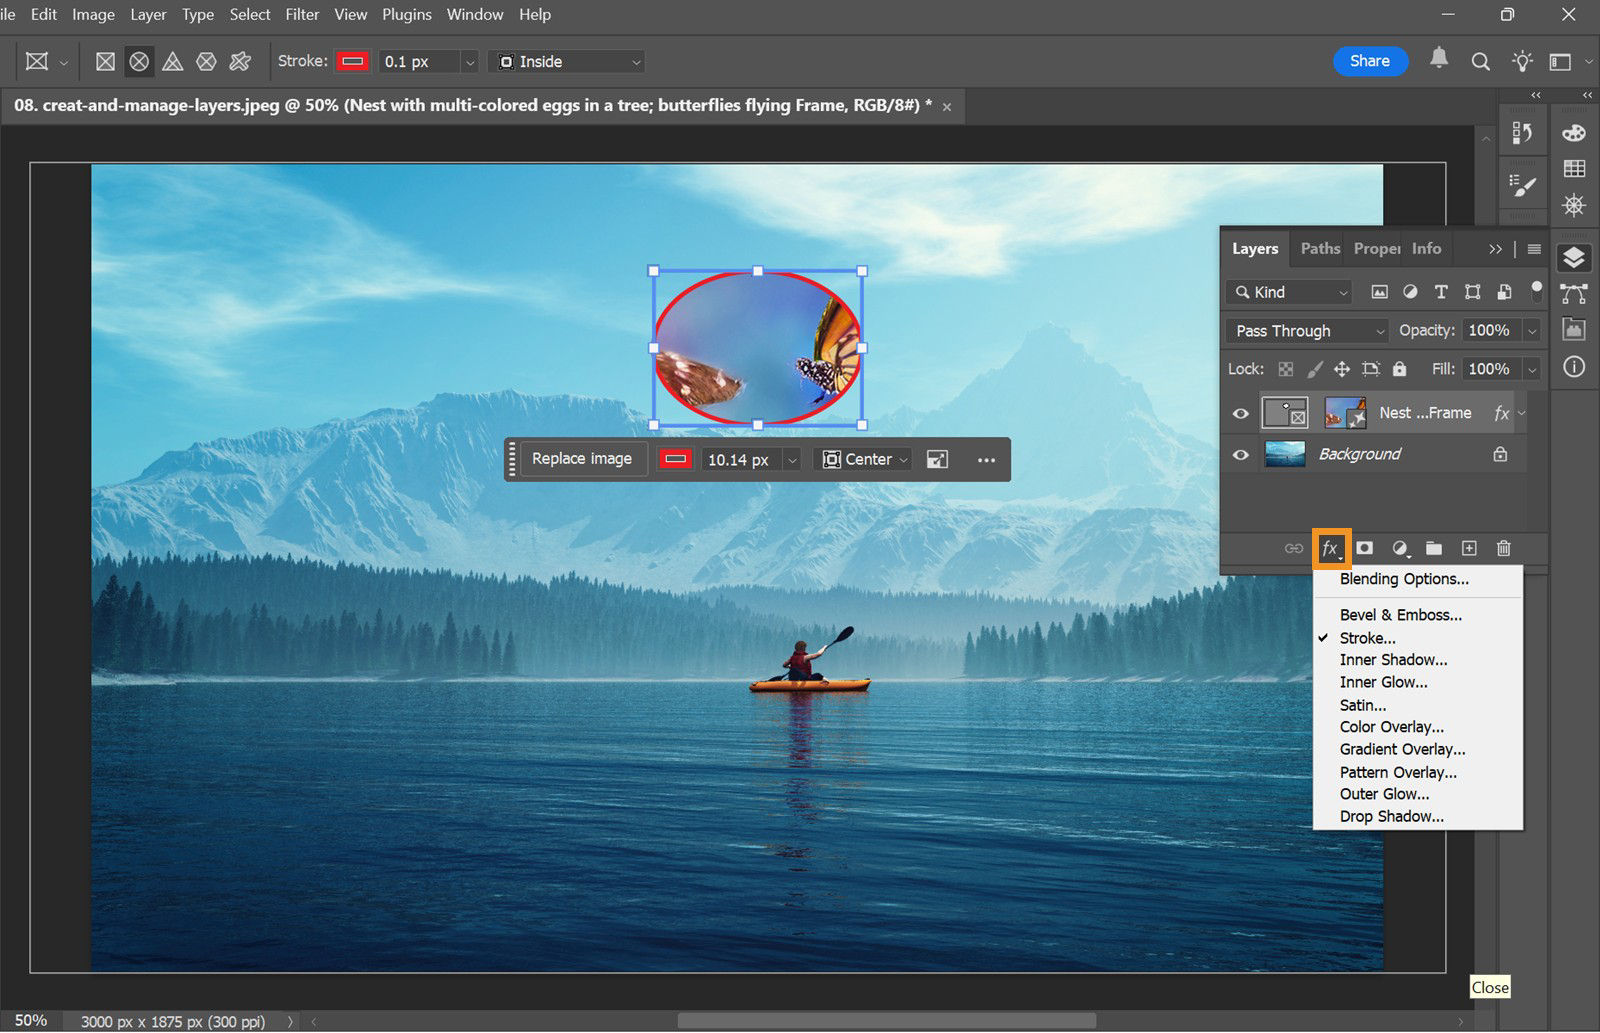Switch to the Paths tab
The height and width of the screenshot is (1033, 1600).
[1318, 248]
